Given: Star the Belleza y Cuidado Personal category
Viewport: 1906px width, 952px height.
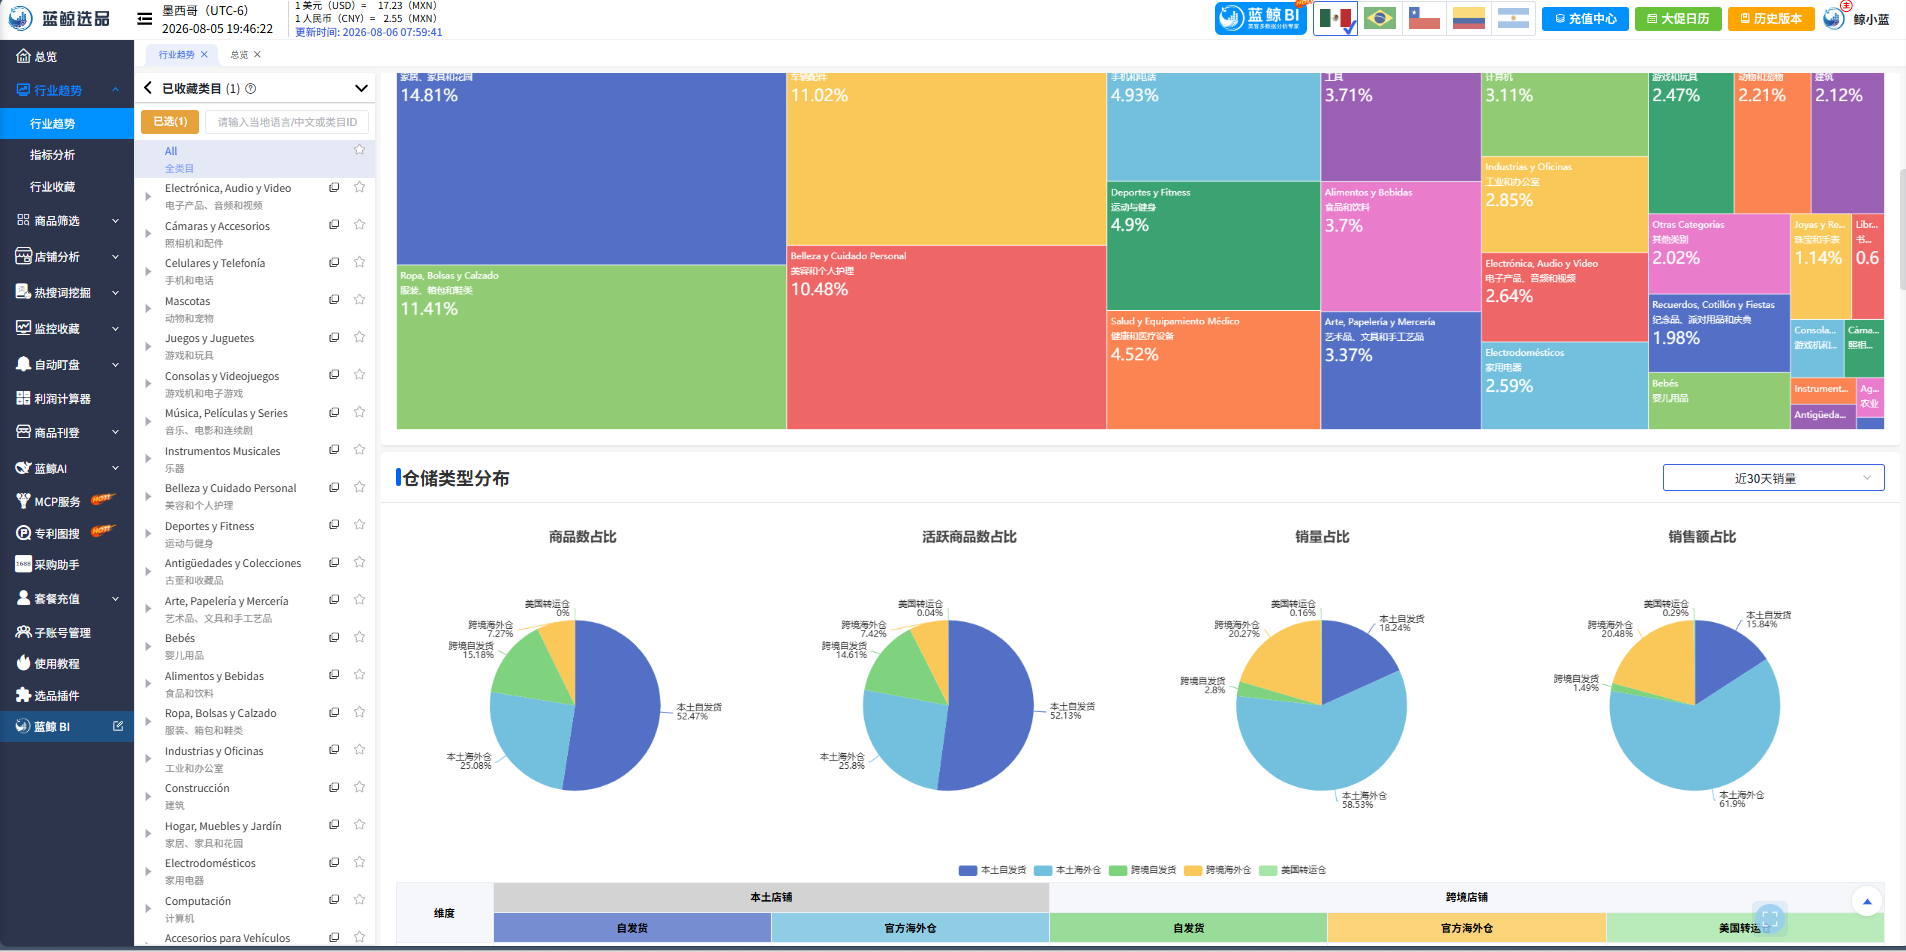Looking at the screenshot, I should tap(359, 487).
